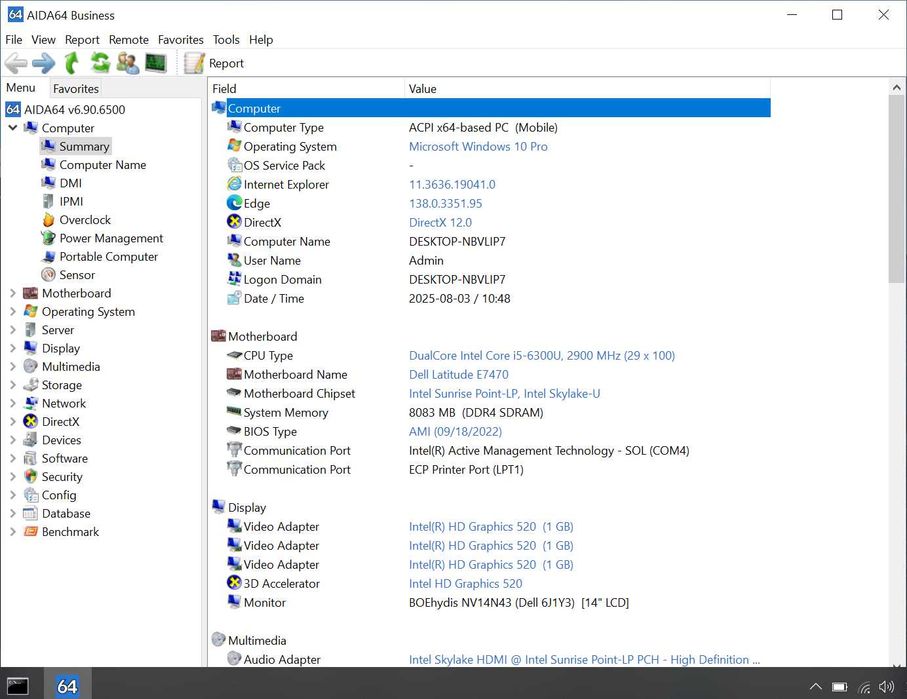
Task: Open the Microsoft Windows 10 Pro link
Action: [x=478, y=146]
